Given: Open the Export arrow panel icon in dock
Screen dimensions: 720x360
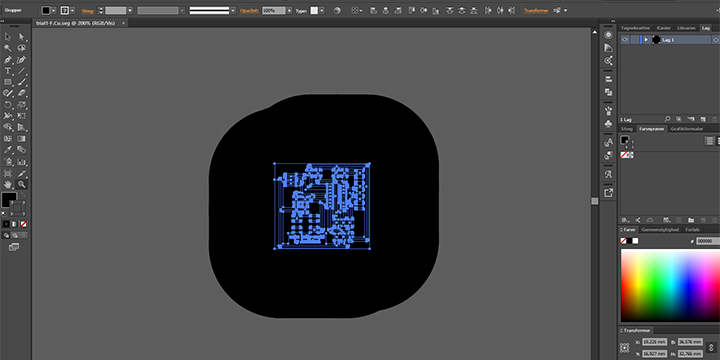Looking at the screenshot, I should (x=608, y=193).
